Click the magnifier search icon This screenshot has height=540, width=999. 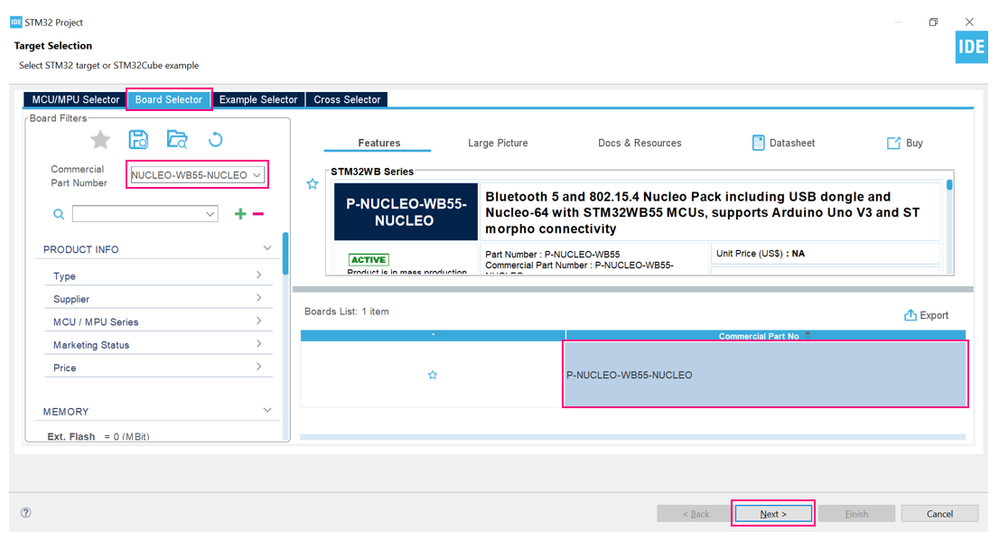click(59, 215)
